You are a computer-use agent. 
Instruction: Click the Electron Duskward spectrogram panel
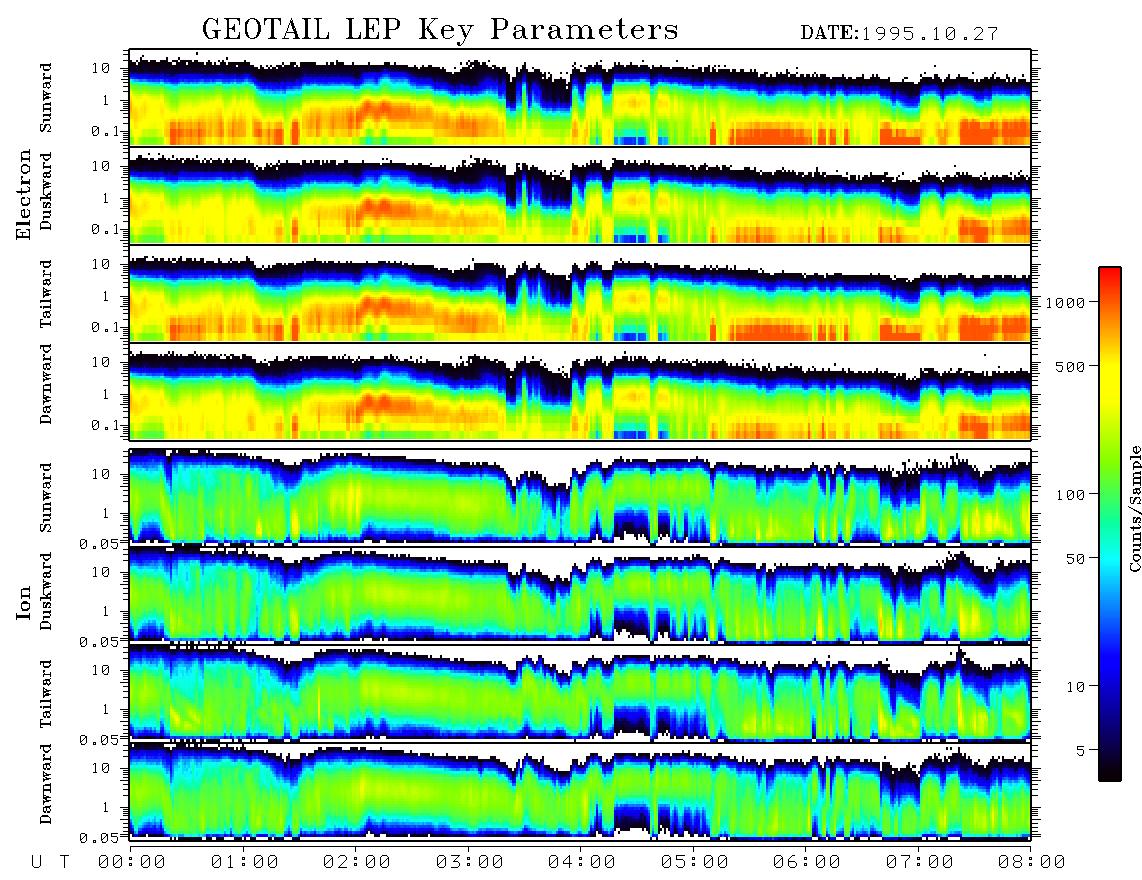(580, 195)
